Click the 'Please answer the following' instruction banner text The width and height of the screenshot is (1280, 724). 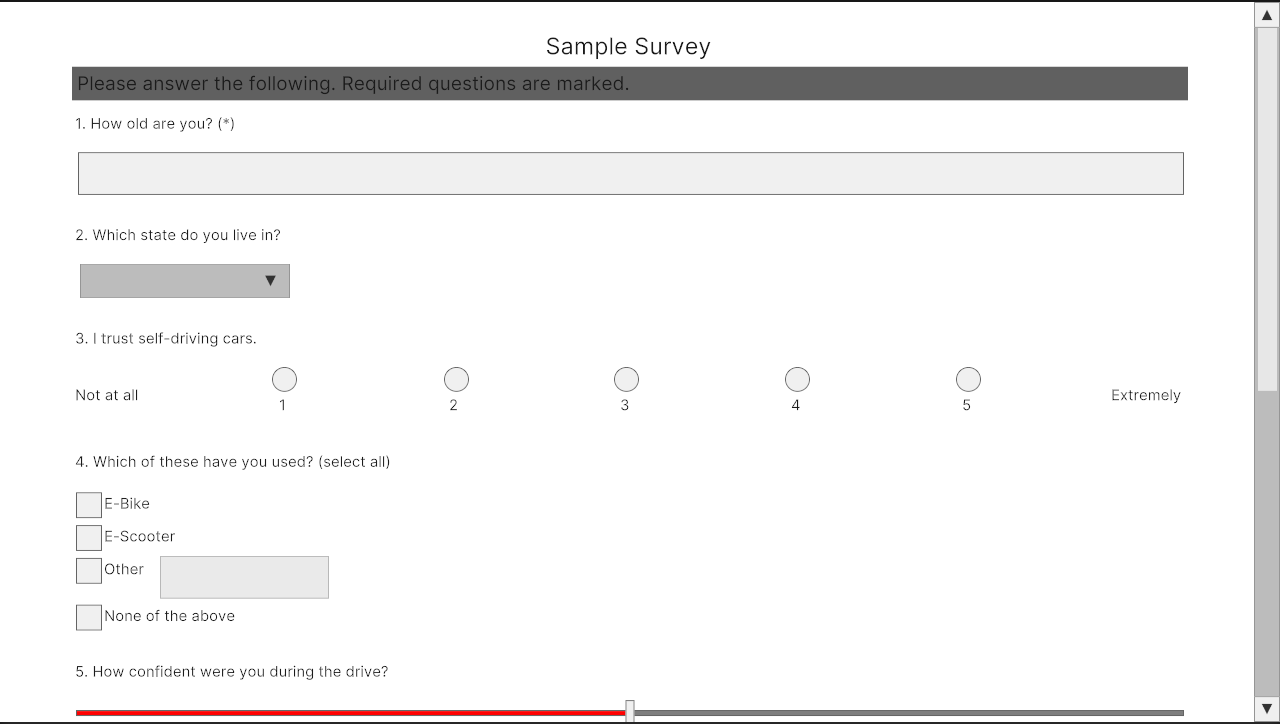point(353,84)
